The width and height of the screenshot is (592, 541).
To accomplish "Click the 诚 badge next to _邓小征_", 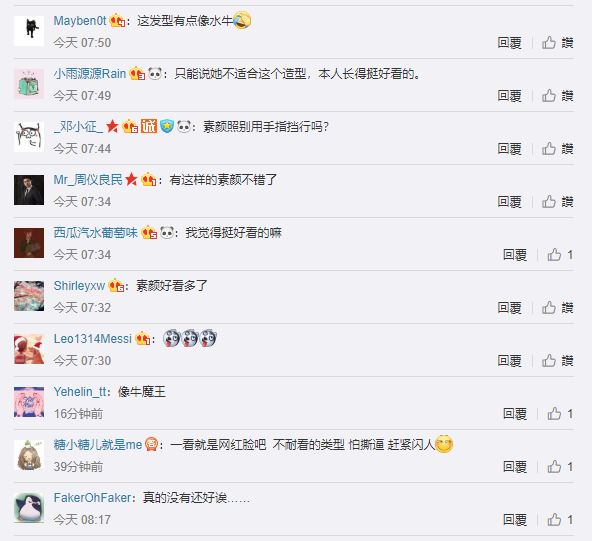I will tap(149, 126).
